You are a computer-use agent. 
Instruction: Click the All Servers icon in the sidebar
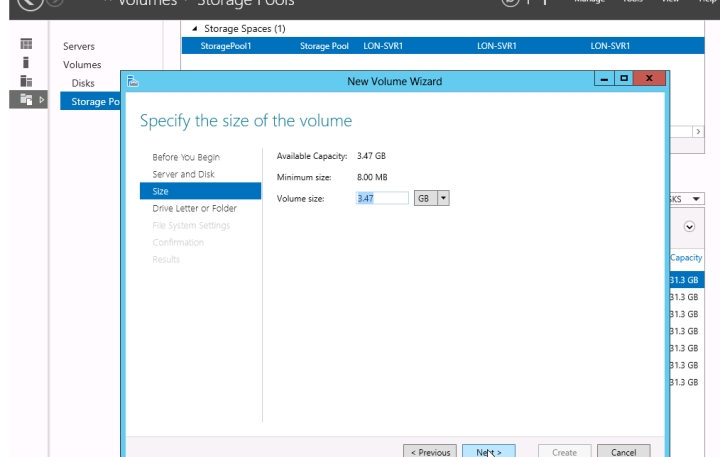coord(27,81)
